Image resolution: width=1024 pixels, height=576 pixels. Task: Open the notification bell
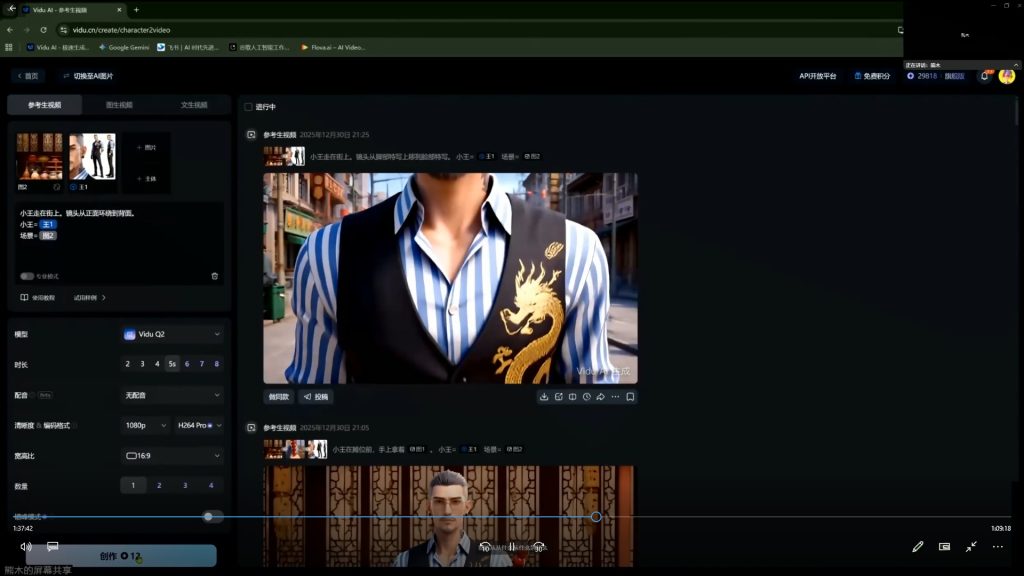984,76
